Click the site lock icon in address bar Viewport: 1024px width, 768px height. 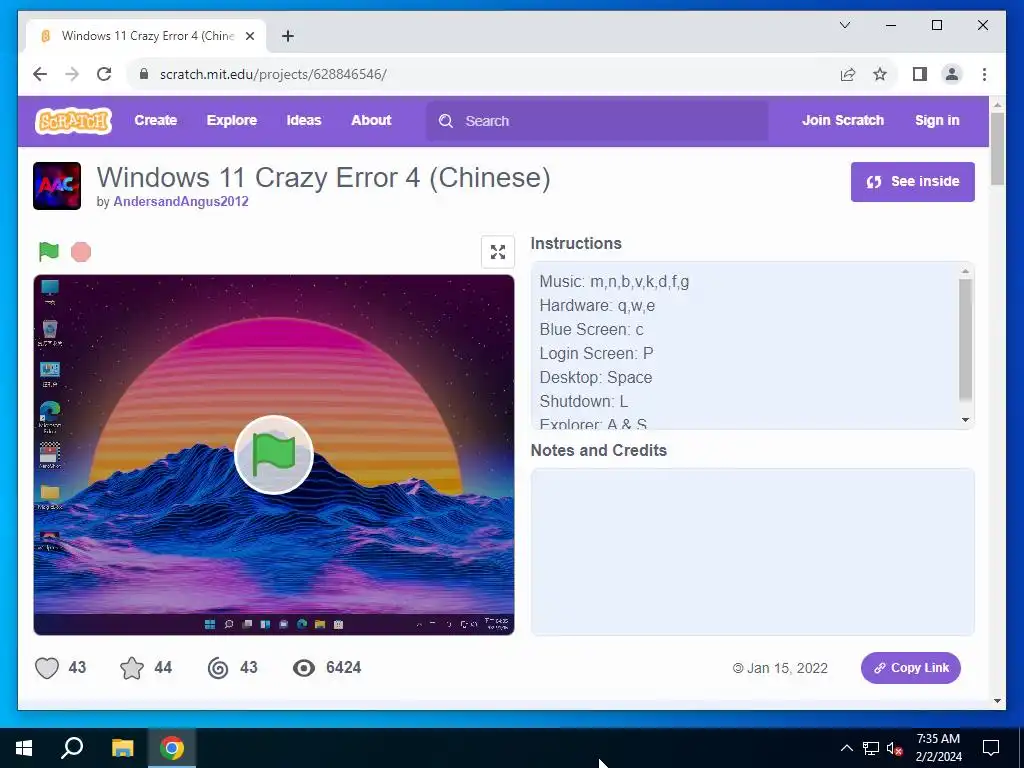tap(144, 74)
